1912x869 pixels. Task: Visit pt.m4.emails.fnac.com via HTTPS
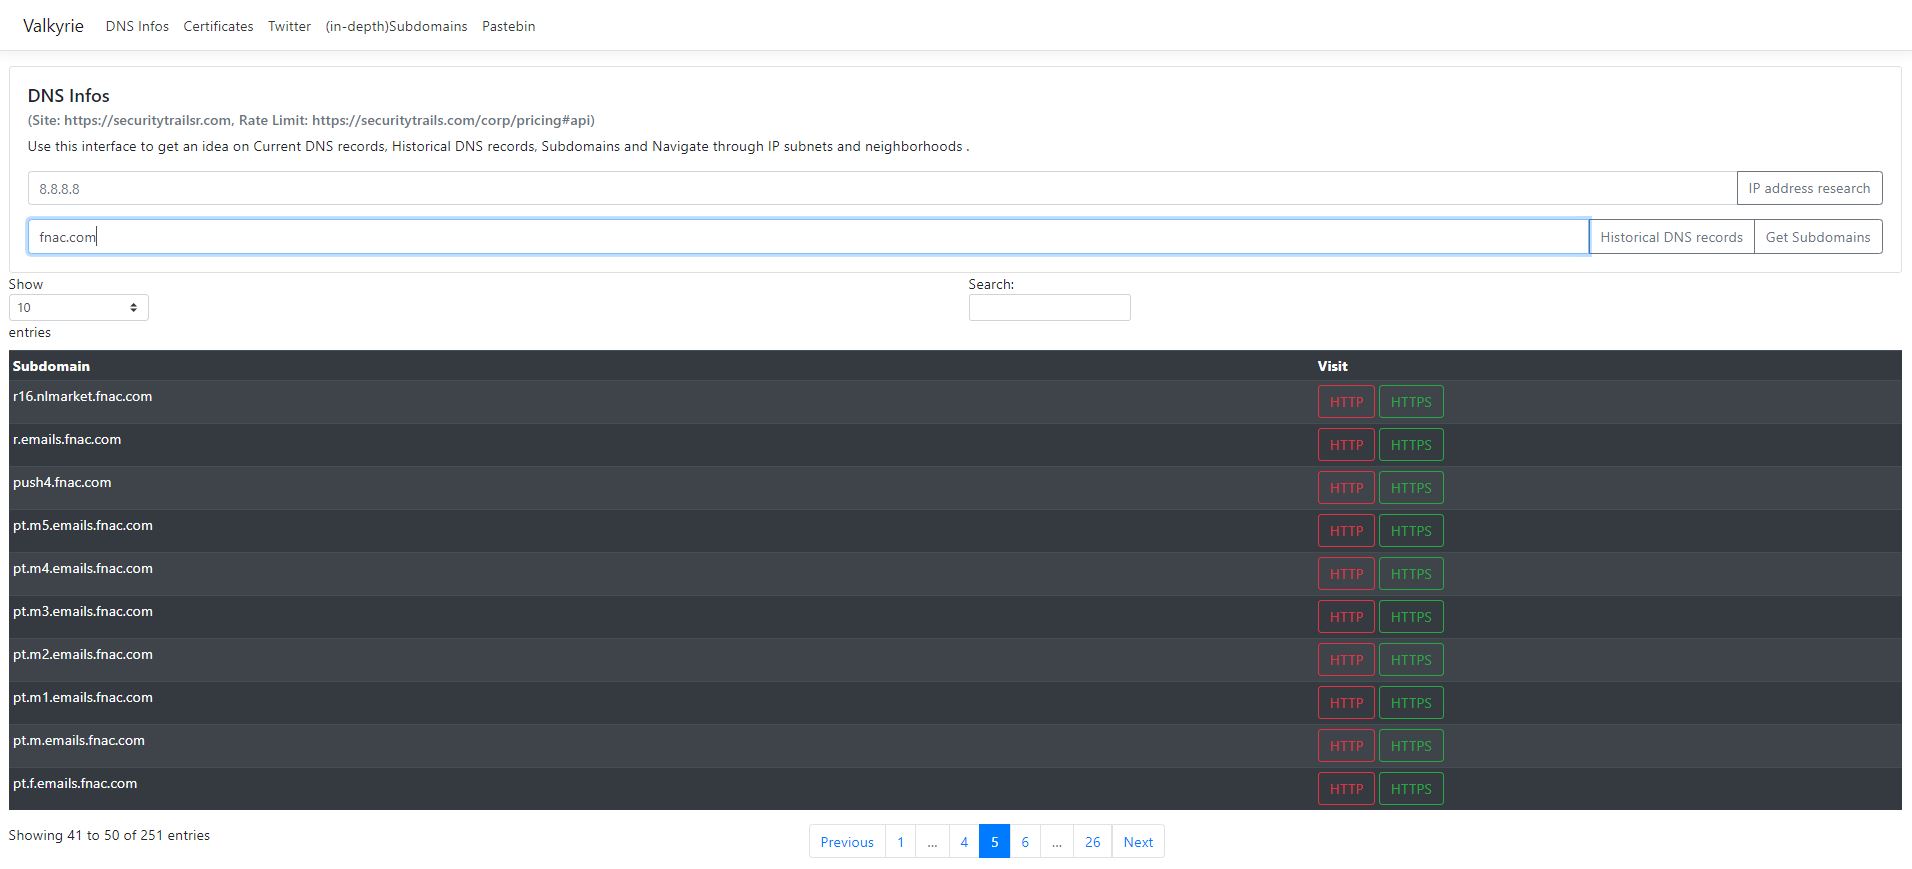pyautogui.click(x=1411, y=574)
